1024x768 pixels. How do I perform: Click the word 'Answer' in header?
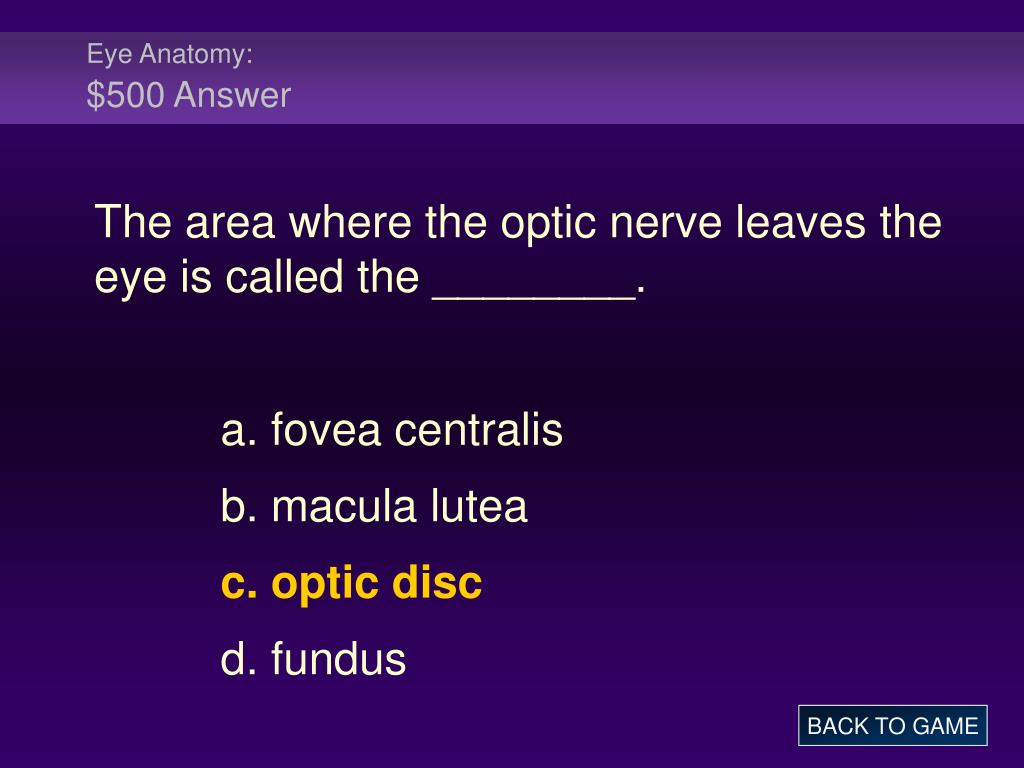[x=232, y=95]
